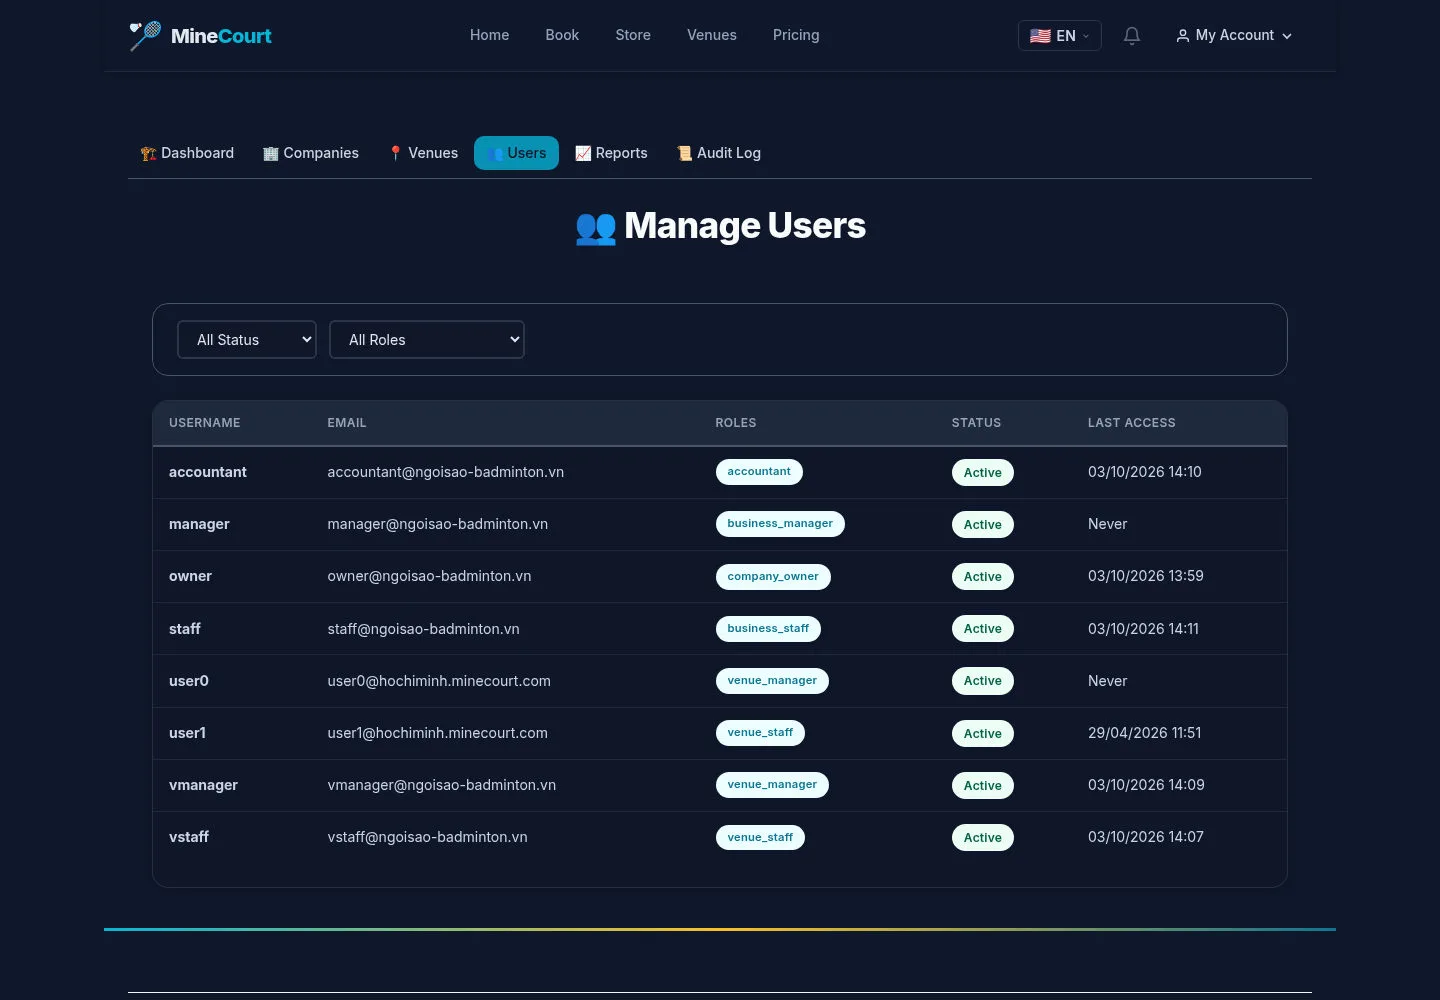Open the All Roles dropdown
Image resolution: width=1440 pixels, height=1000 pixels.
click(x=427, y=340)
